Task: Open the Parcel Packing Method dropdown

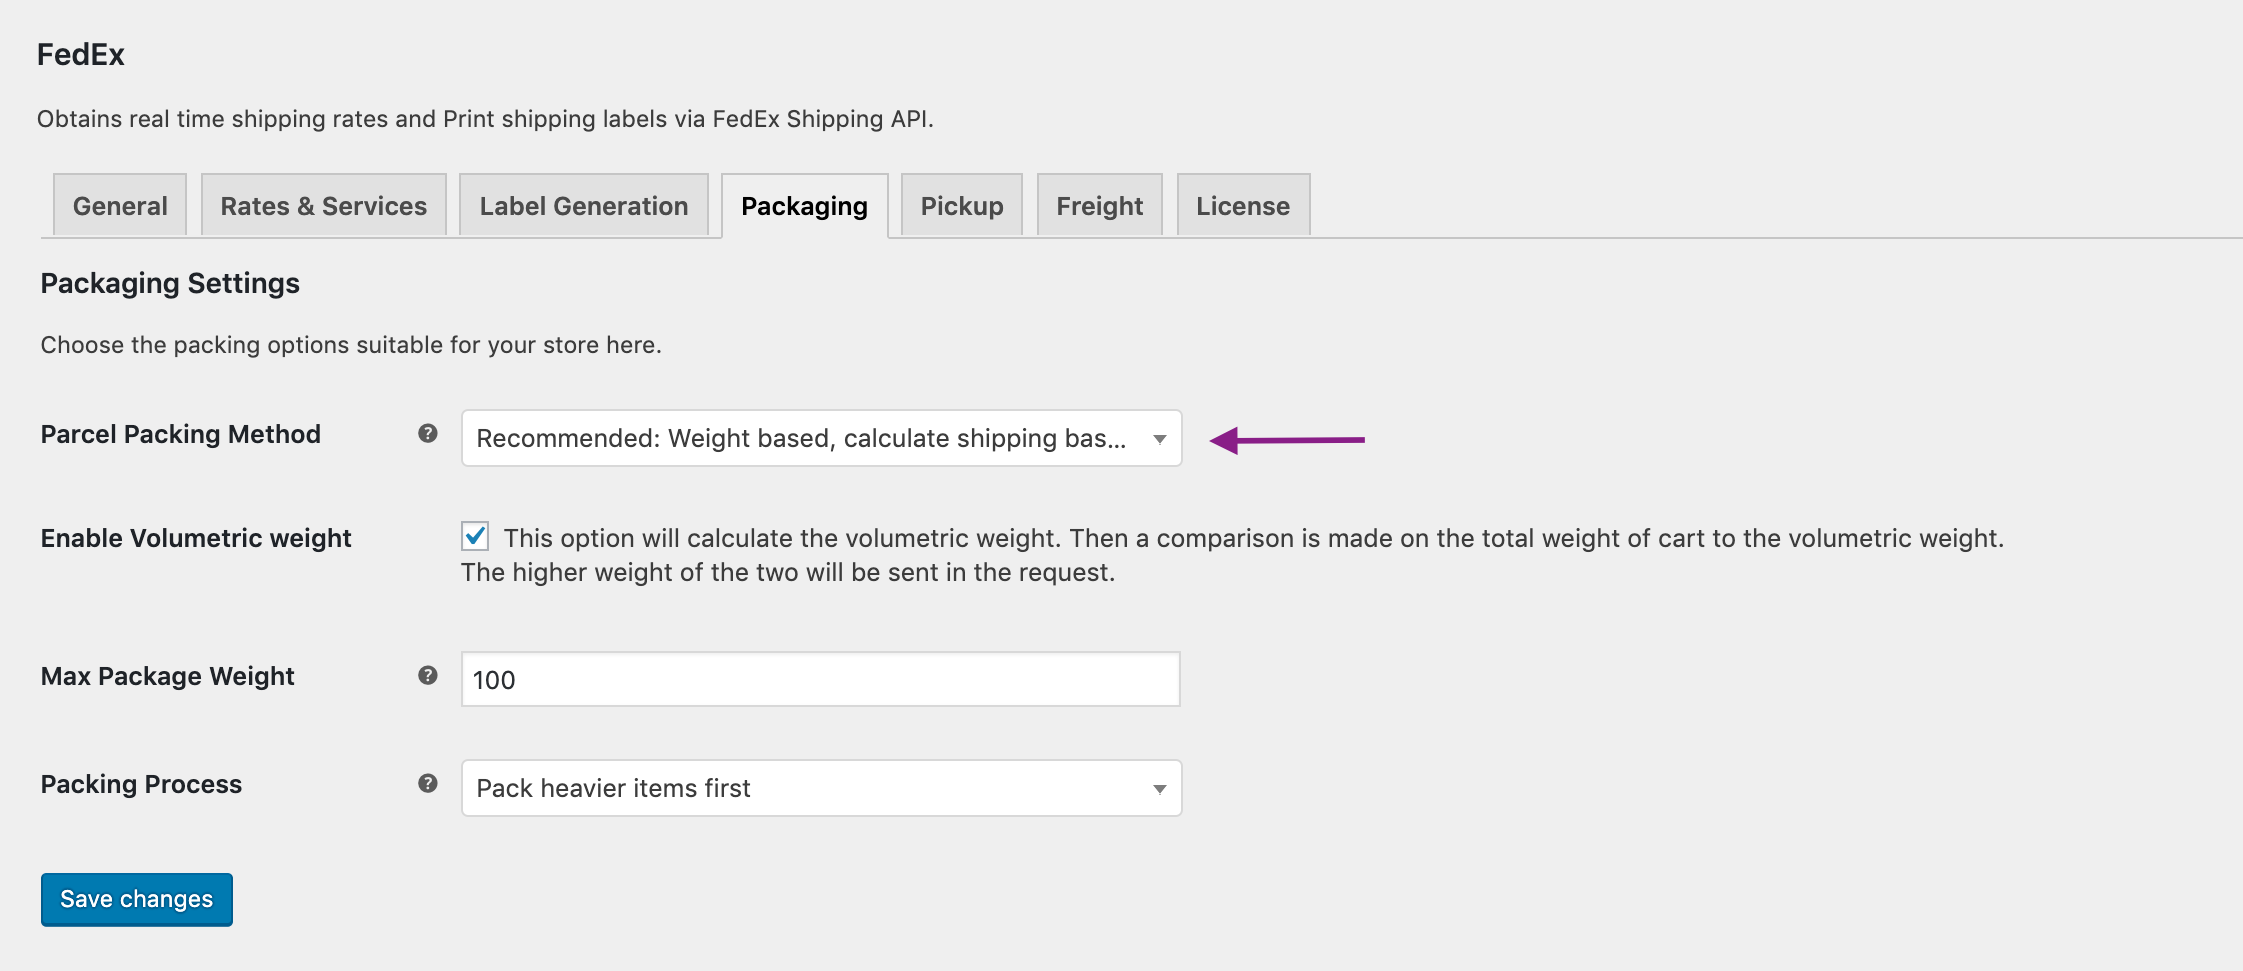Action: tap(821, 438)
